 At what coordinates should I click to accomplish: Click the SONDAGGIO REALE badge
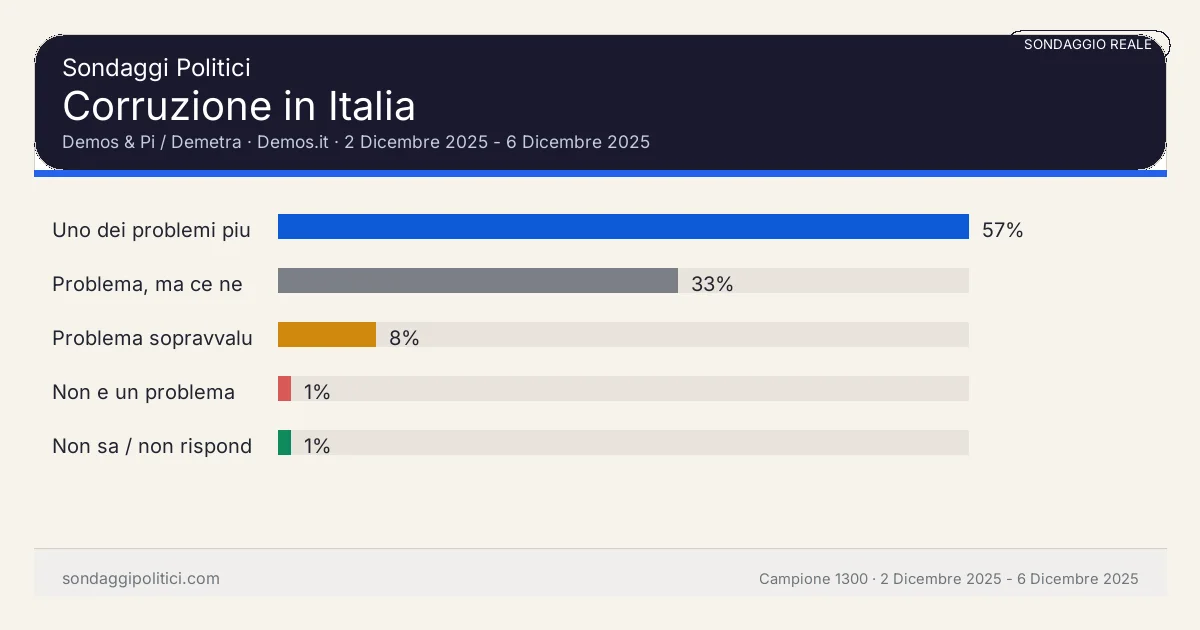1088,44
